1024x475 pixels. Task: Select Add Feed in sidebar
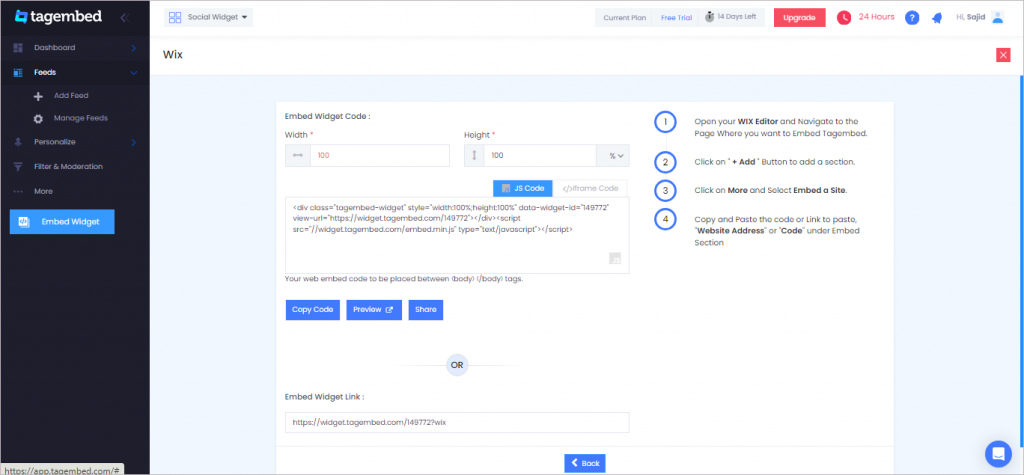(x=71, y=96)
